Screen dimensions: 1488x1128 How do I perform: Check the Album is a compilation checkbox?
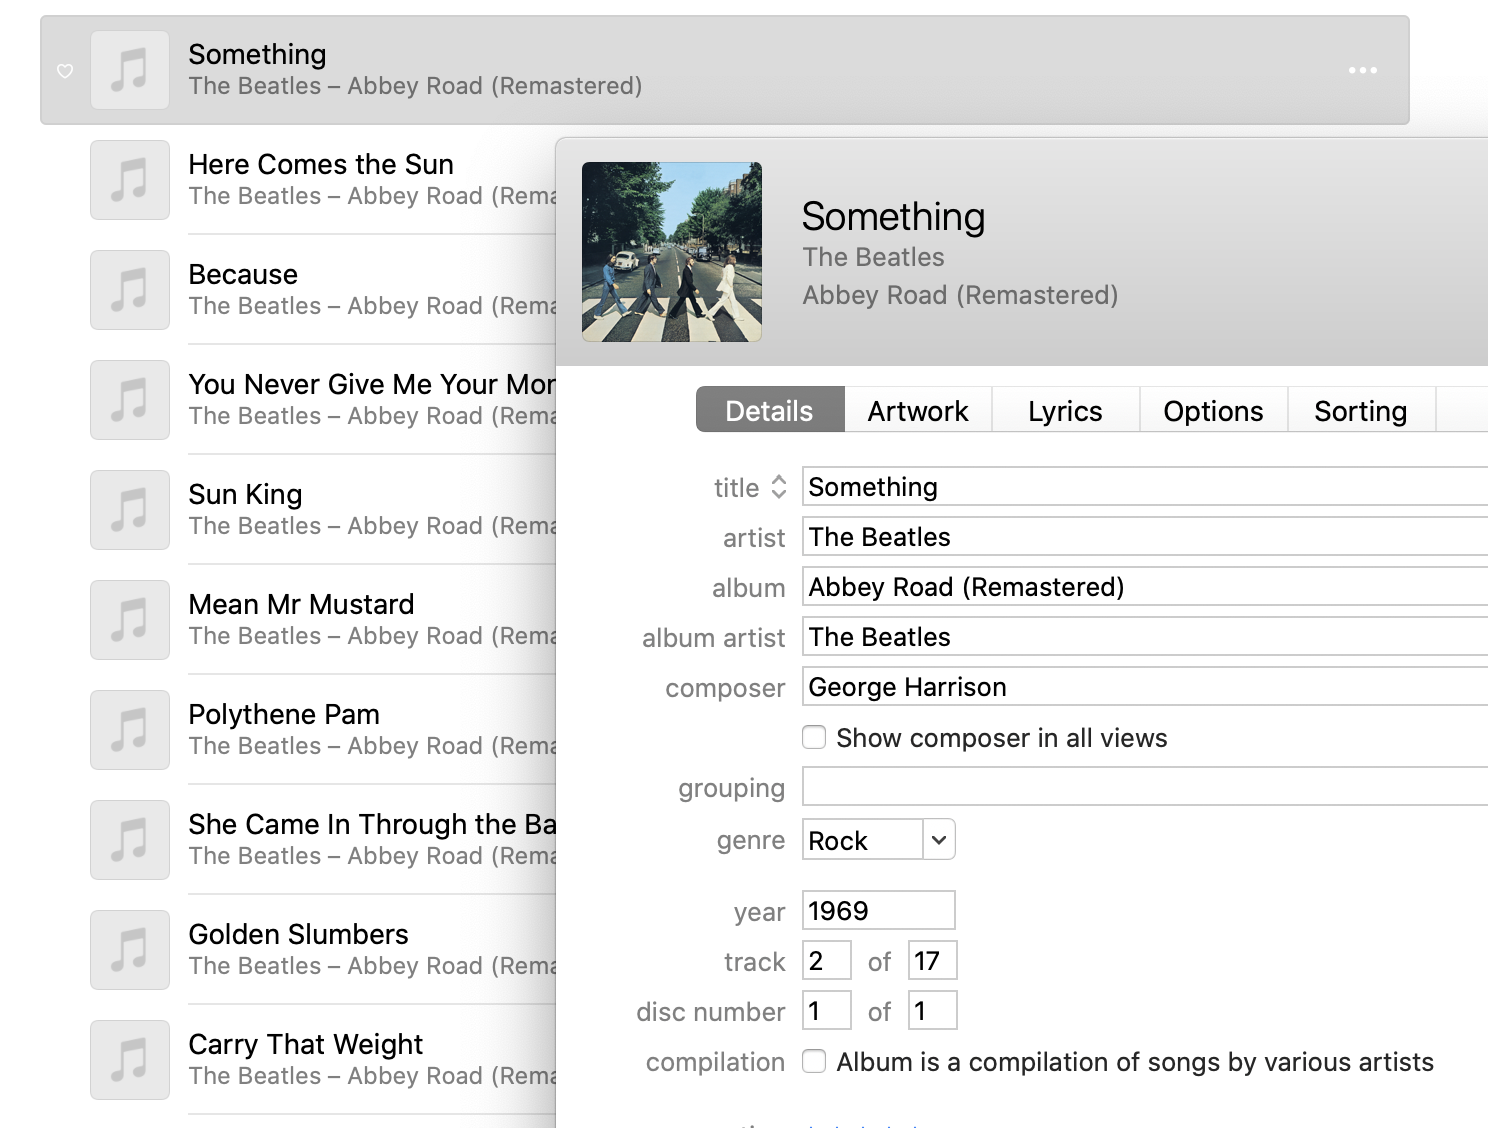coord(814,1061)
